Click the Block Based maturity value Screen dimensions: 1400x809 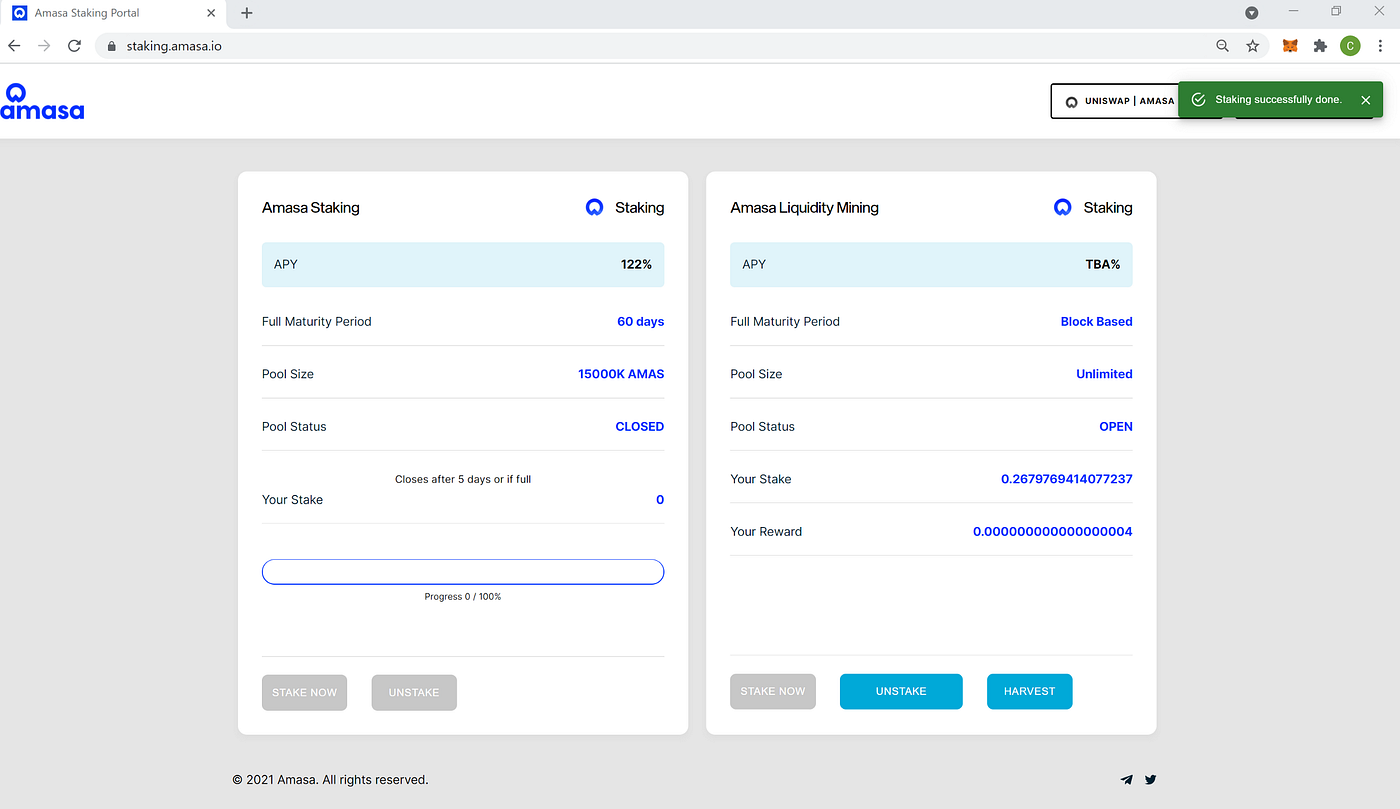[1097, 322]
